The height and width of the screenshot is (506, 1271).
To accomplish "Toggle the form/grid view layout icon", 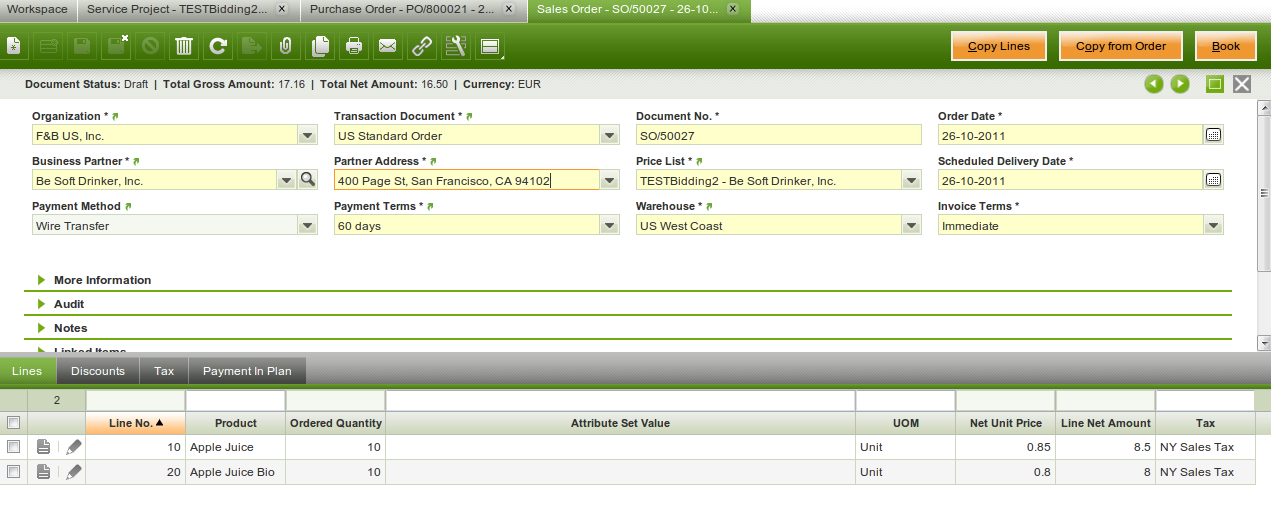I will point(490,46).
